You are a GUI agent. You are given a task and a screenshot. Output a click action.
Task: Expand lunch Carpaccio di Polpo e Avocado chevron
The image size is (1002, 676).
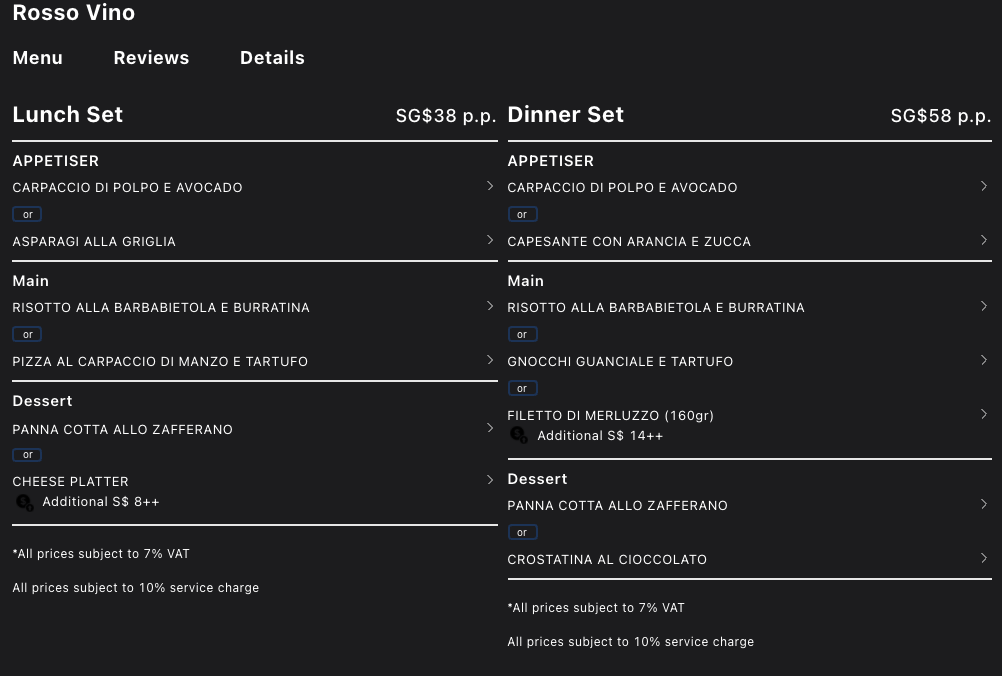coord(489,186)
